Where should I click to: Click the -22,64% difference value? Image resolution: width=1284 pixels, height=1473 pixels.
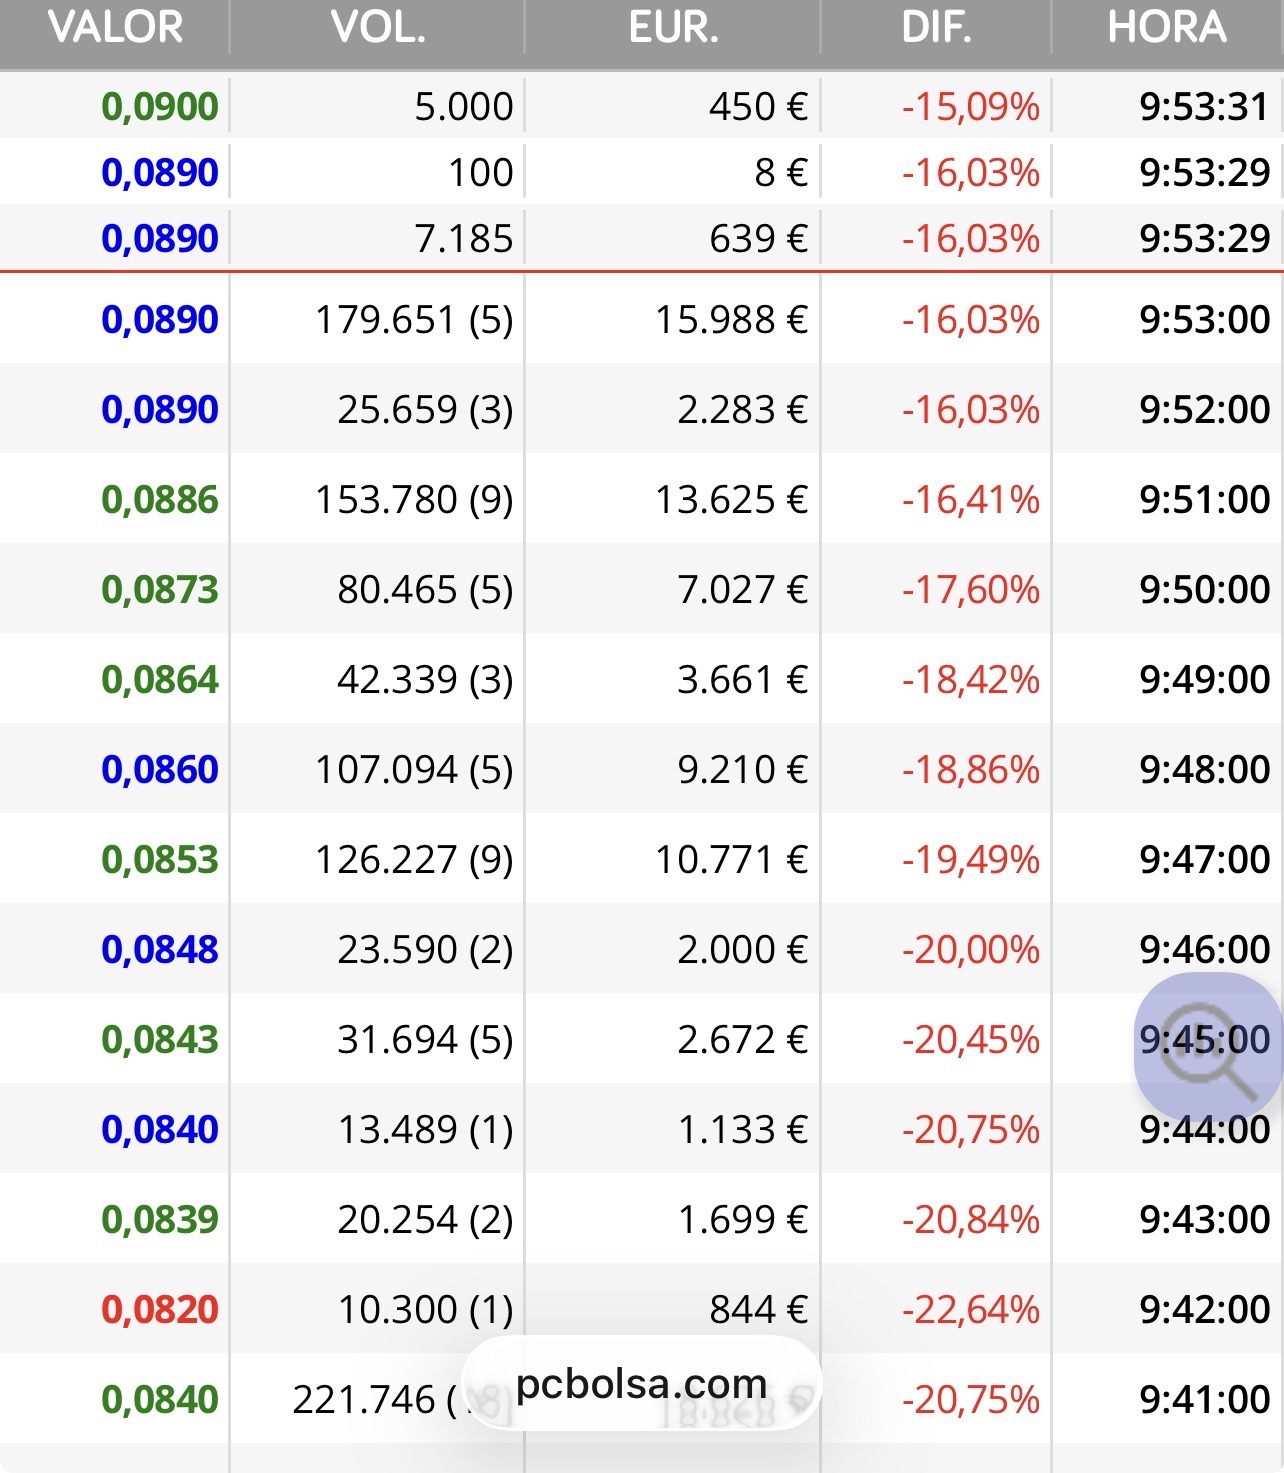click(970, 1309)
